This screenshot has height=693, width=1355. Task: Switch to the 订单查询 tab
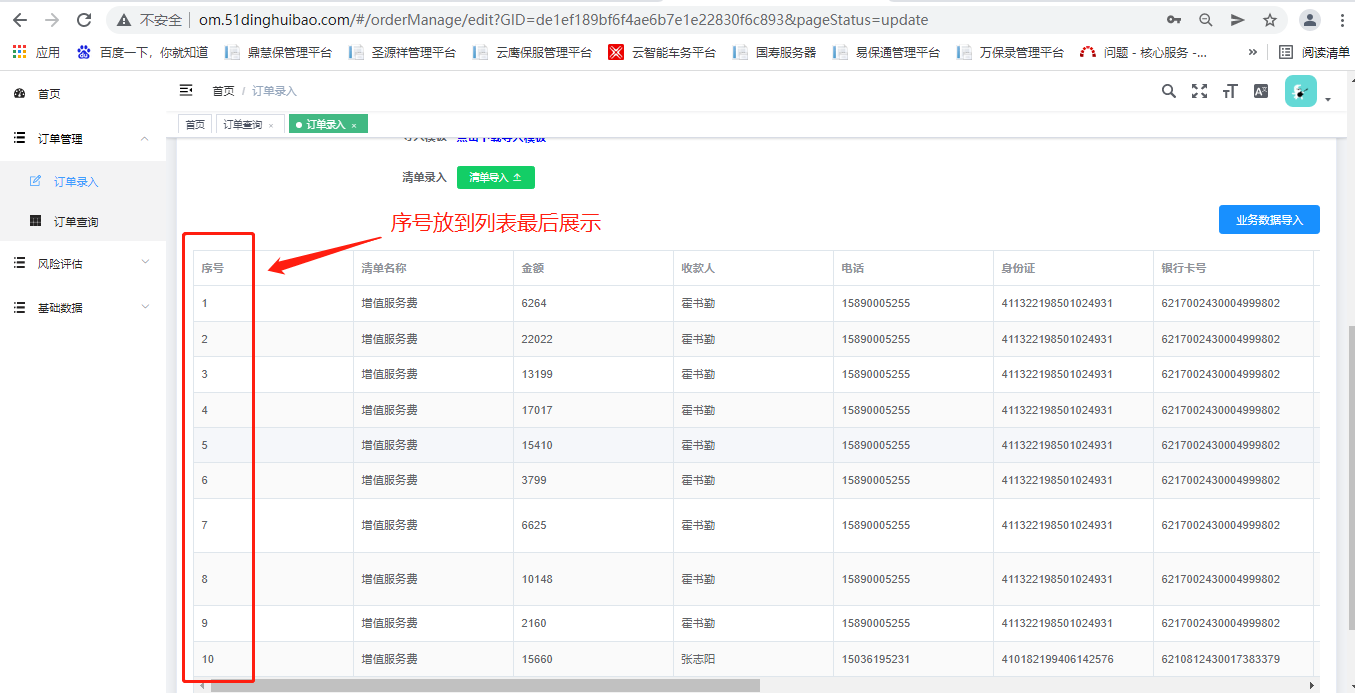point(242,125)
